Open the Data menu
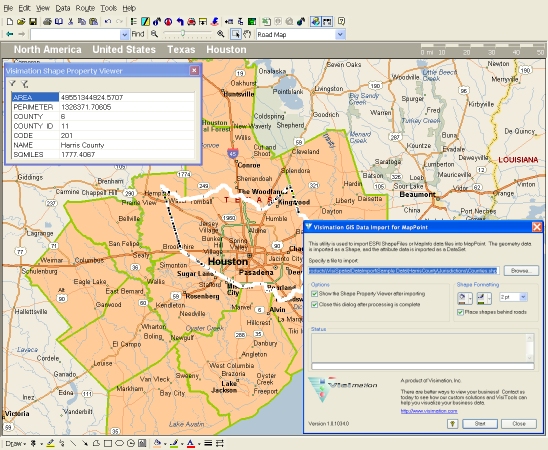This screenshot has width=548, height=450. point(63,8)
